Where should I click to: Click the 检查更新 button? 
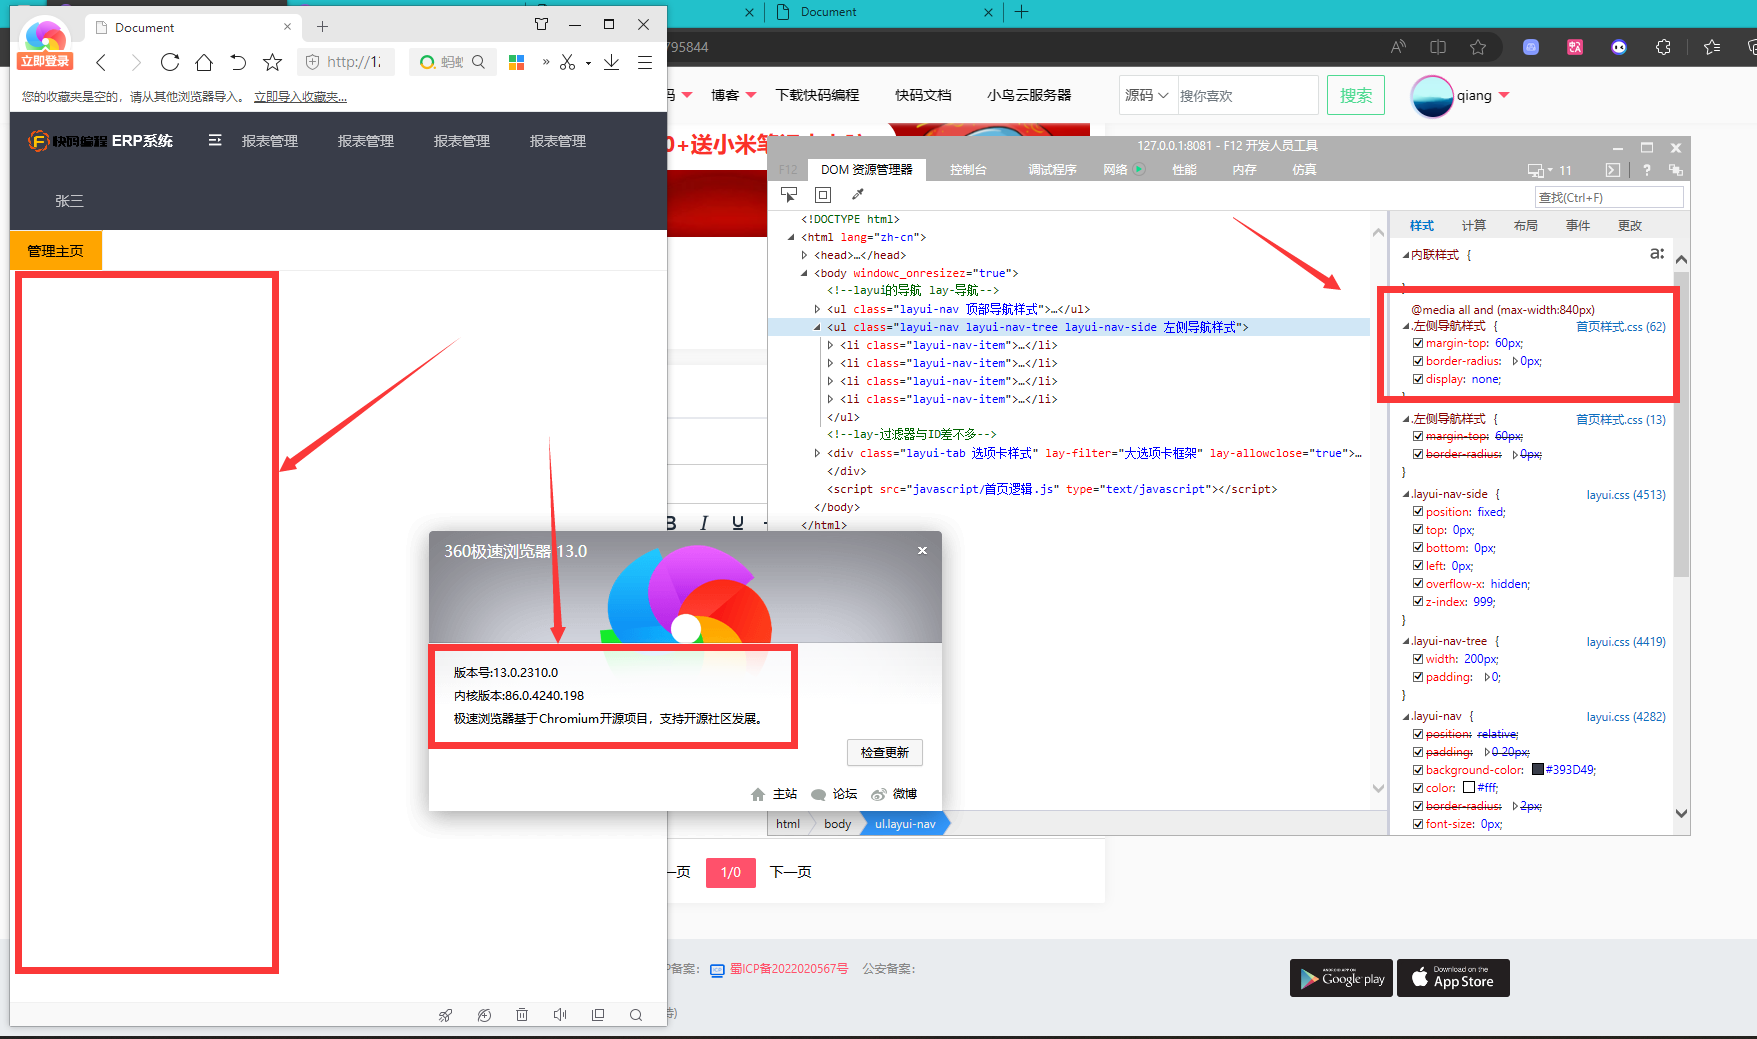tap(885, 752)
